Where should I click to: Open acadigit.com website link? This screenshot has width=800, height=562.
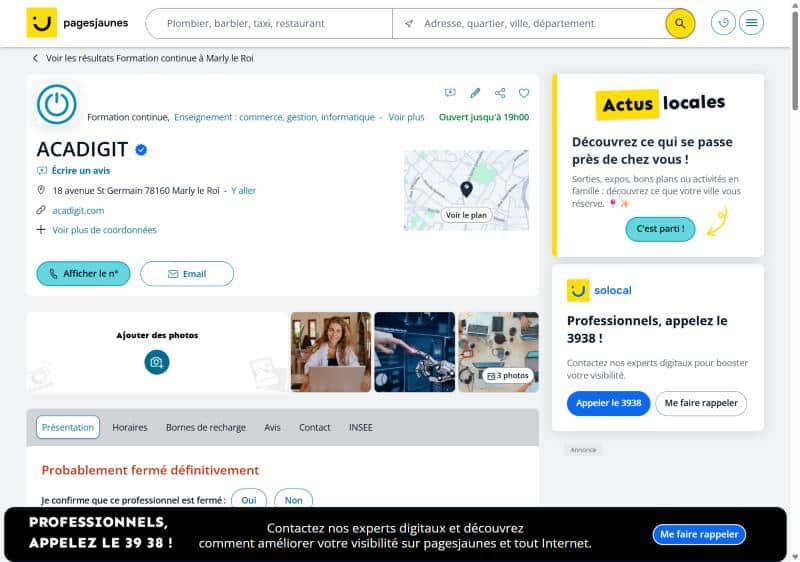coord(78,210)
